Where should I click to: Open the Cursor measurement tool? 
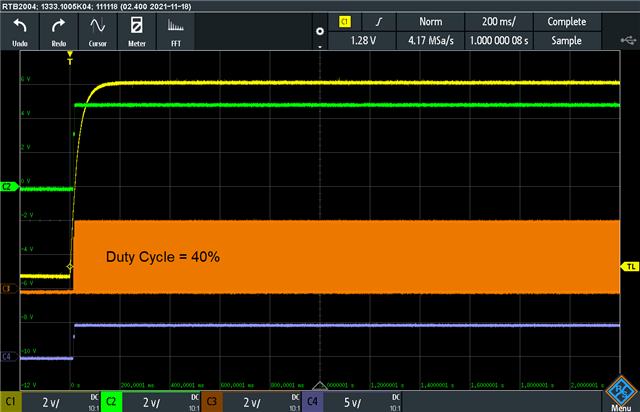pyautogui.click(x=98, y=31)
